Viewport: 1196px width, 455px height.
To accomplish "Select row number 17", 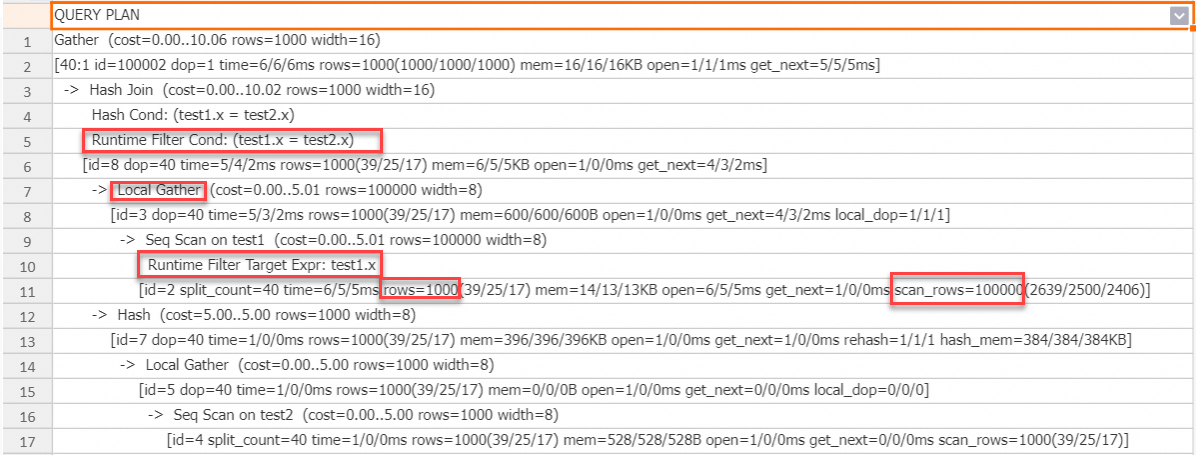I will [25, 441].
